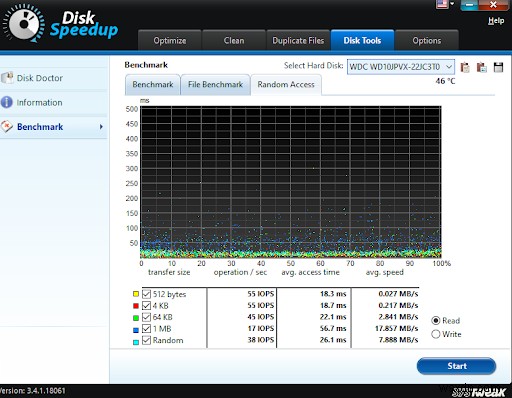Click the Disk Doctor sidebar icon
This screenshot has height=398, width=512.
click(x=7, y=78)
